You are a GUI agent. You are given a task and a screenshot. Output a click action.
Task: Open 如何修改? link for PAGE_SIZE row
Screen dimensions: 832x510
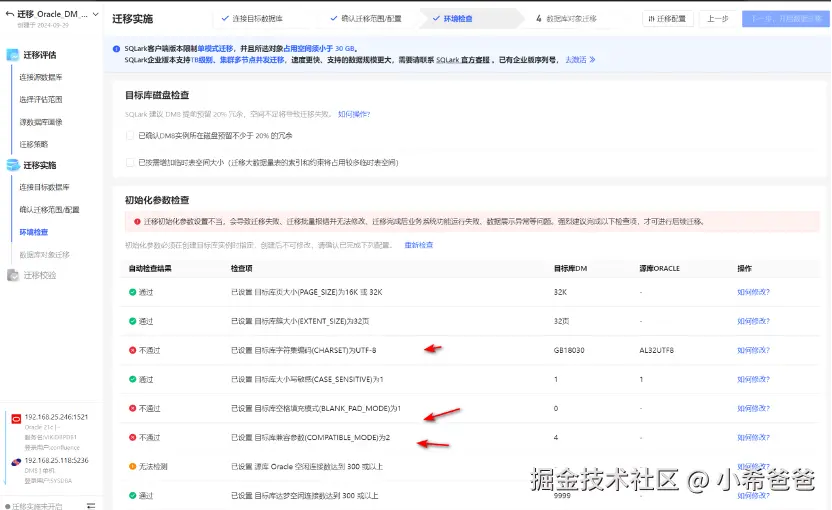point(753,292)
